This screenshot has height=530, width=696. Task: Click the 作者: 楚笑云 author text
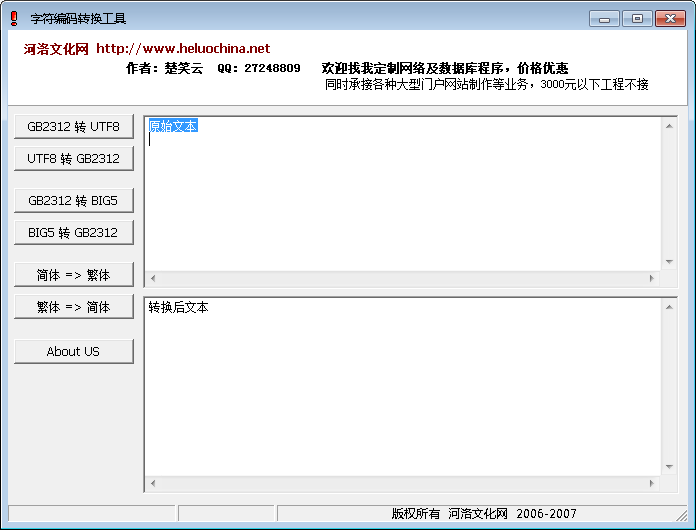click(165, 68)
